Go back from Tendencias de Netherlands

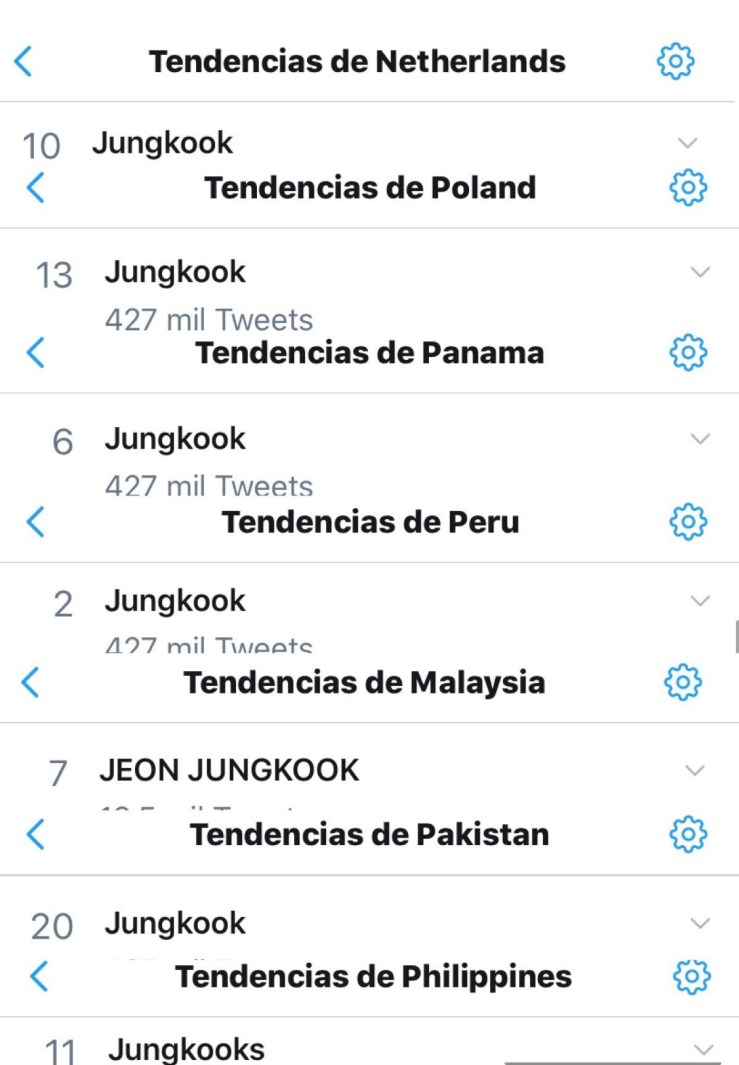[24, 62]
